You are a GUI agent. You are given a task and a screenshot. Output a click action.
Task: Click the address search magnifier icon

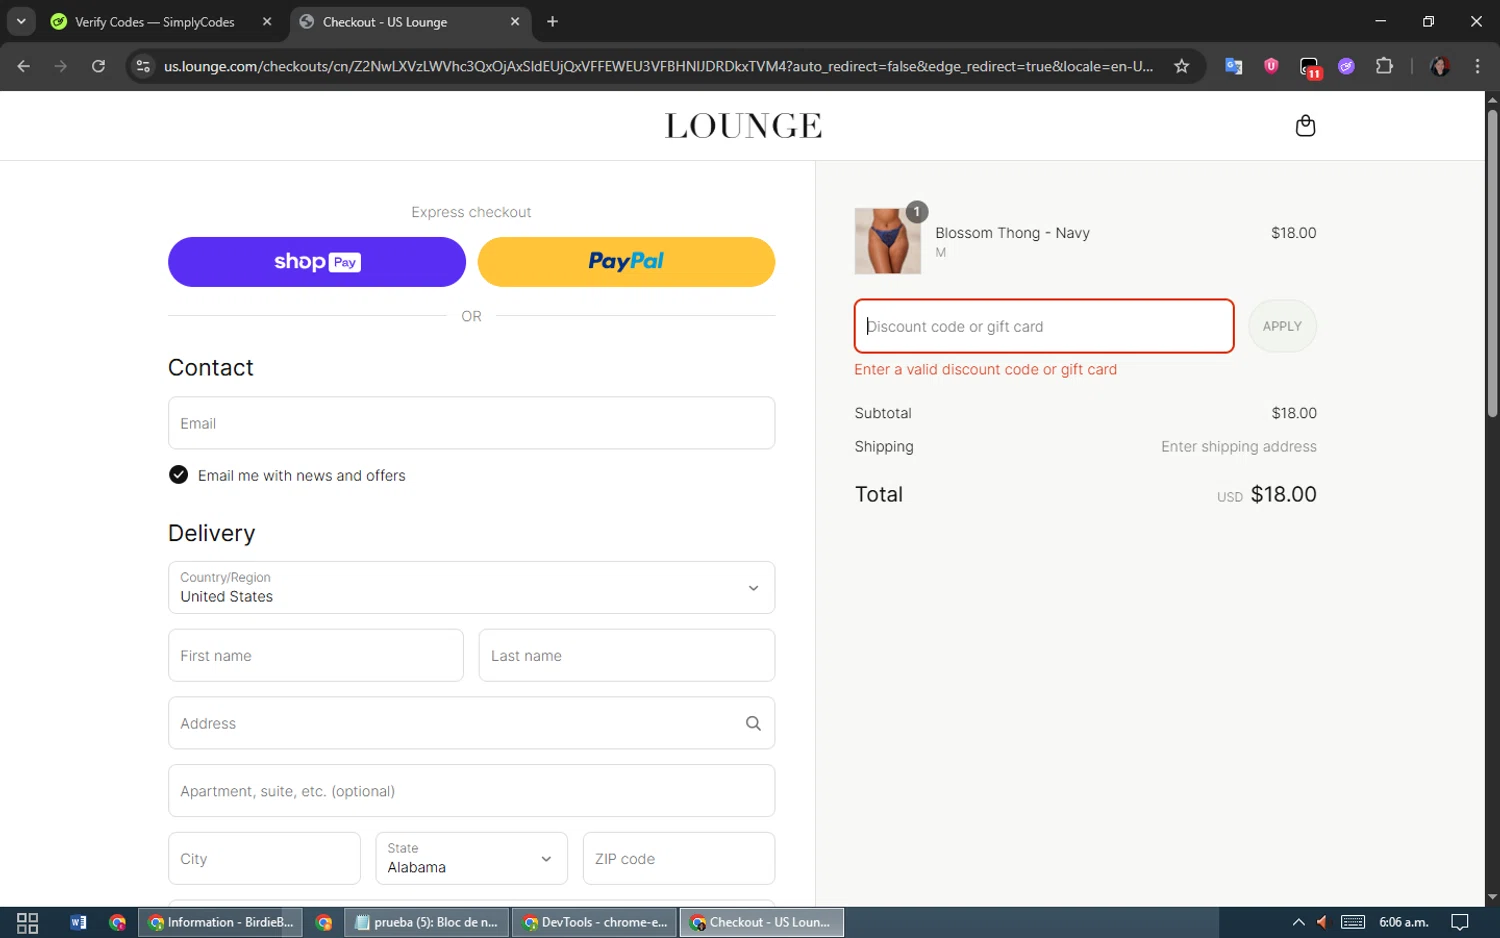point(753,723)
